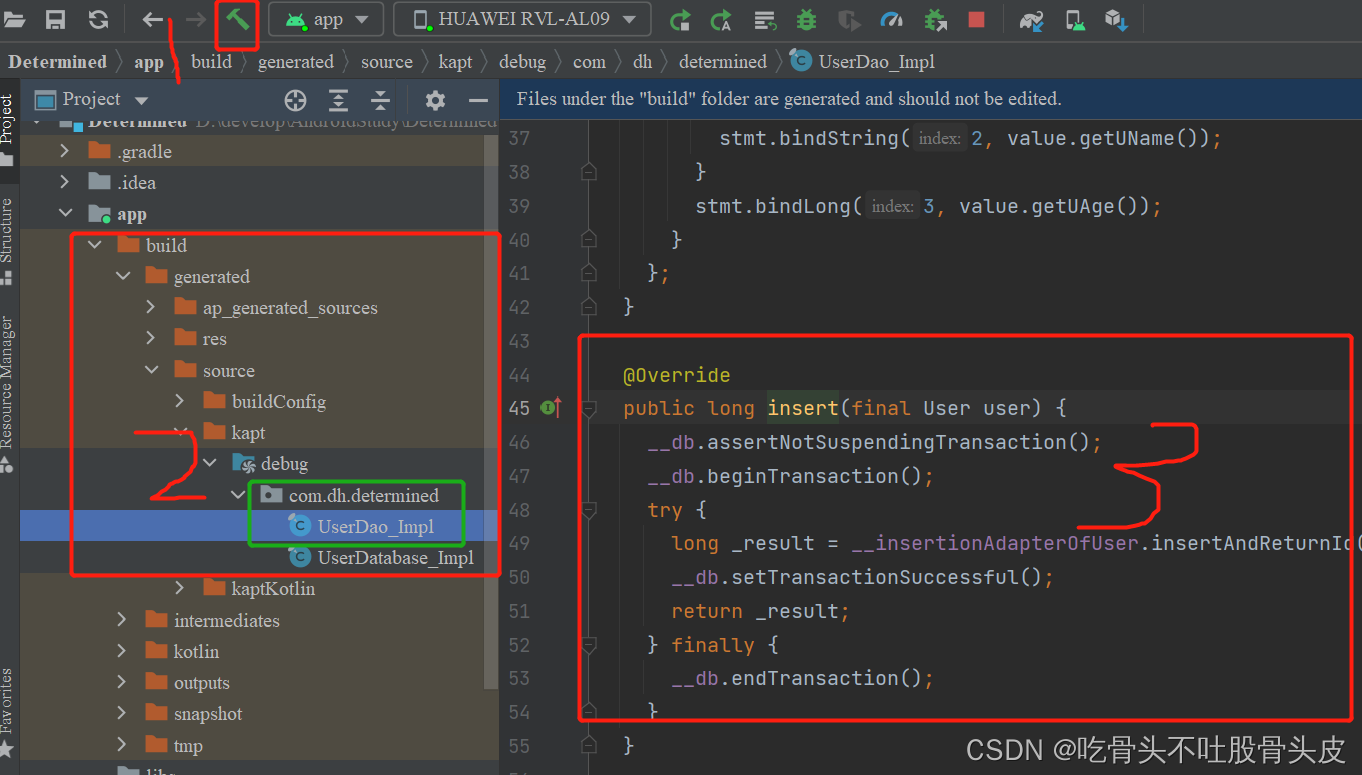
Task: Fold the insert method at line 45
Action: coord(588,409)
